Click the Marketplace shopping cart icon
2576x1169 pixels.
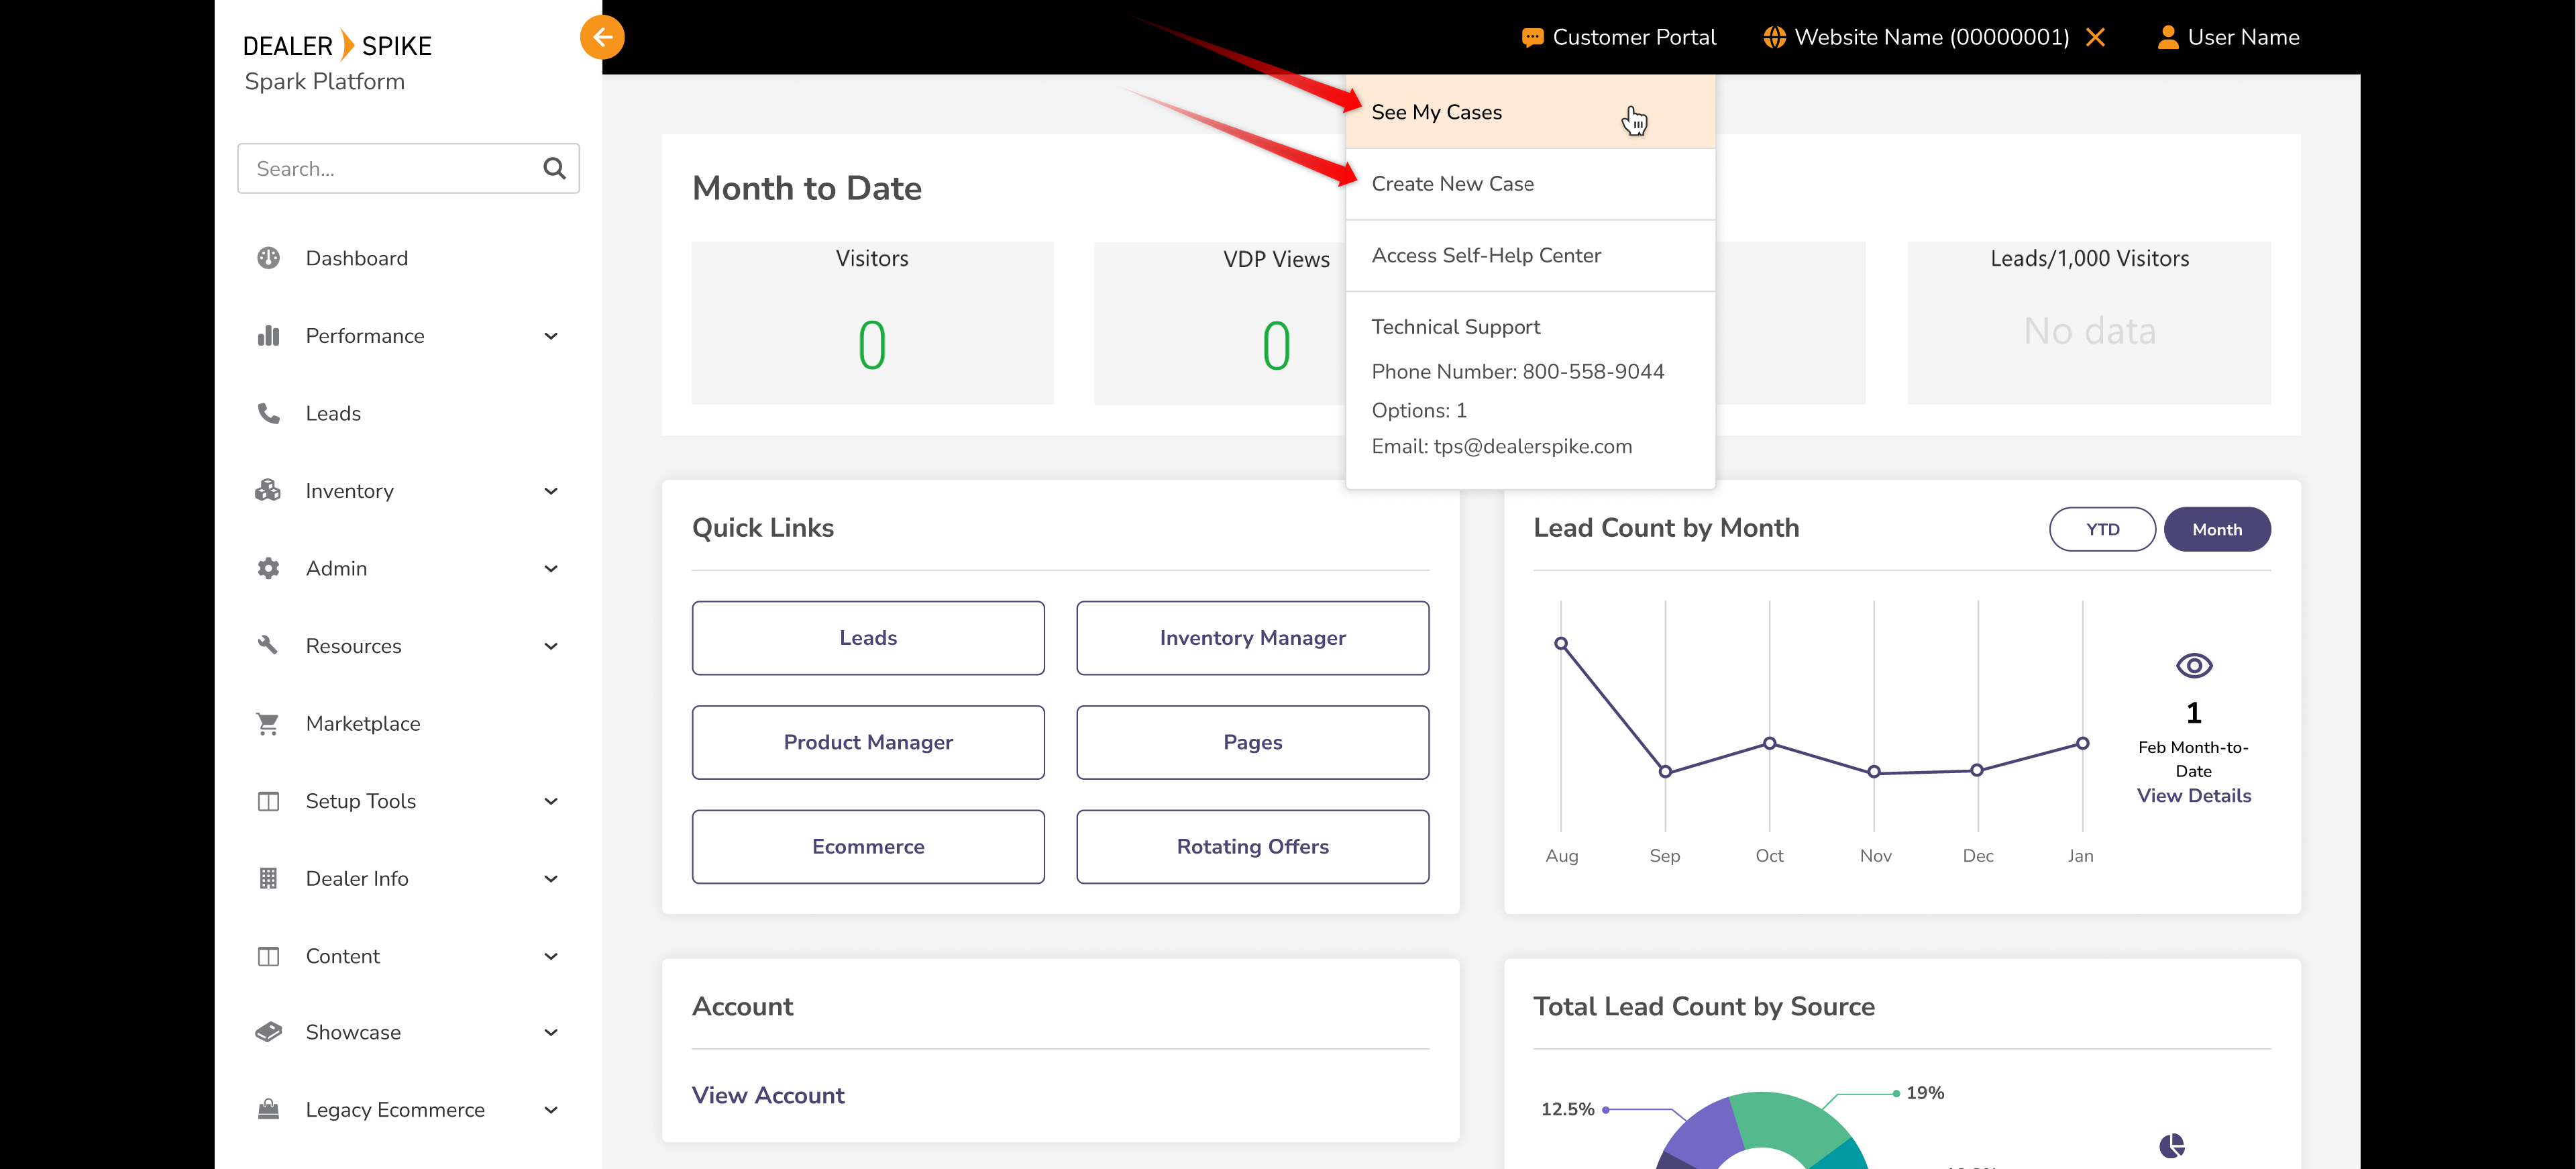pyautogui.click(x=268, y=723)
